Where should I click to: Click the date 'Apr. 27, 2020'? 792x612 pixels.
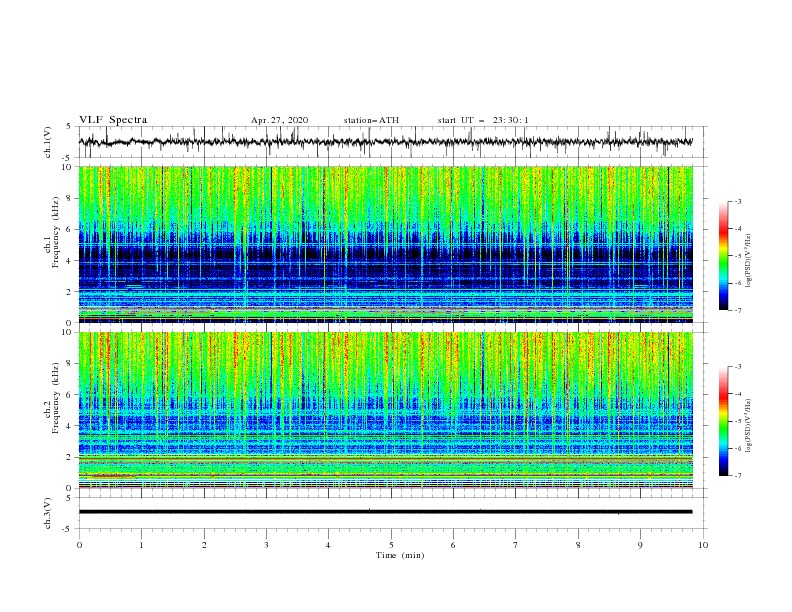pos(280,120)
